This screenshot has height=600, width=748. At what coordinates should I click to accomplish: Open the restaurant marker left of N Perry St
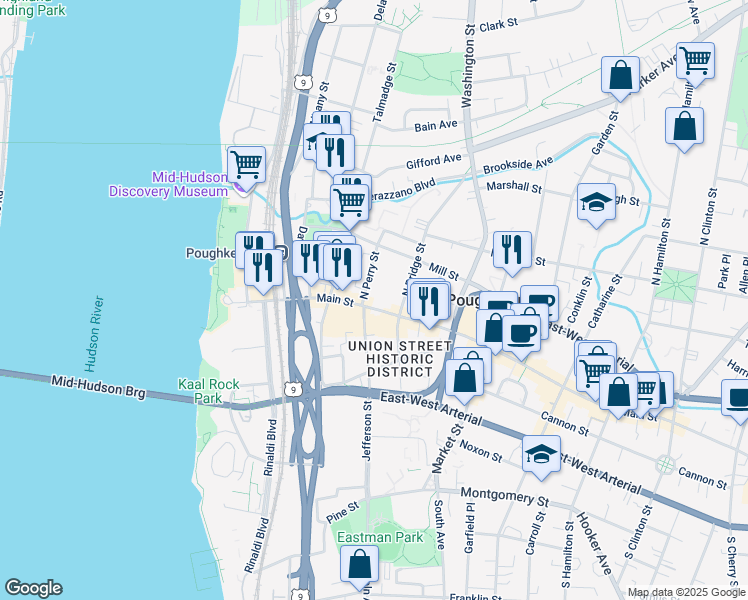(x=342, y=264)
